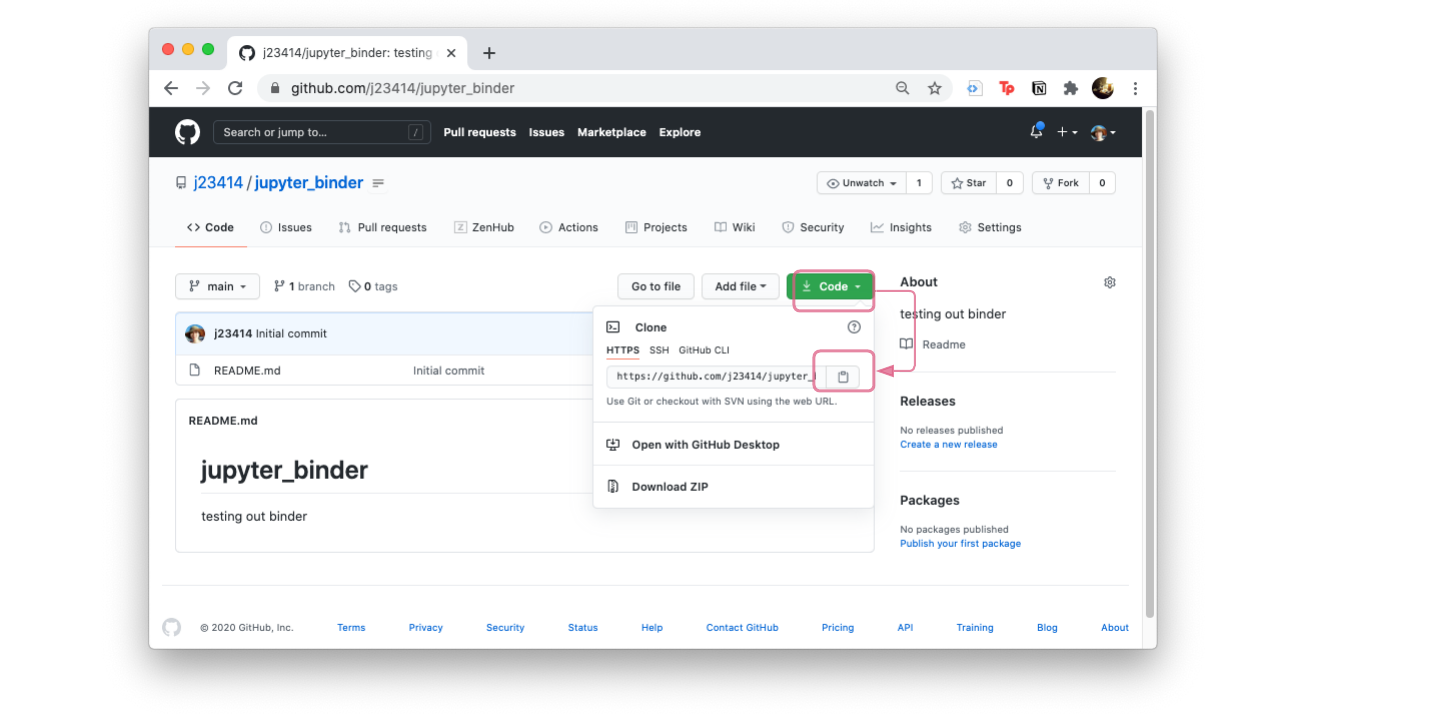Copy the clone URL to clipboard
1453x714 pixels.
[x=843, y=377]
